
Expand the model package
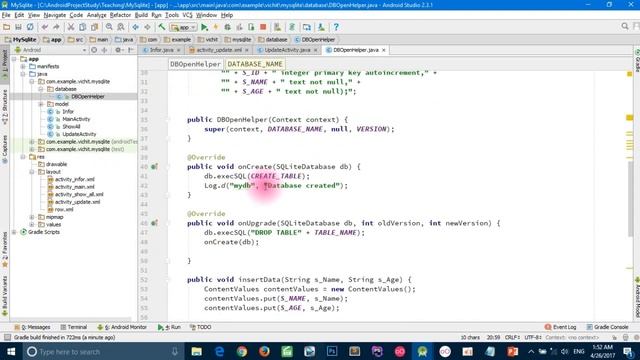(x=41, y=104)
